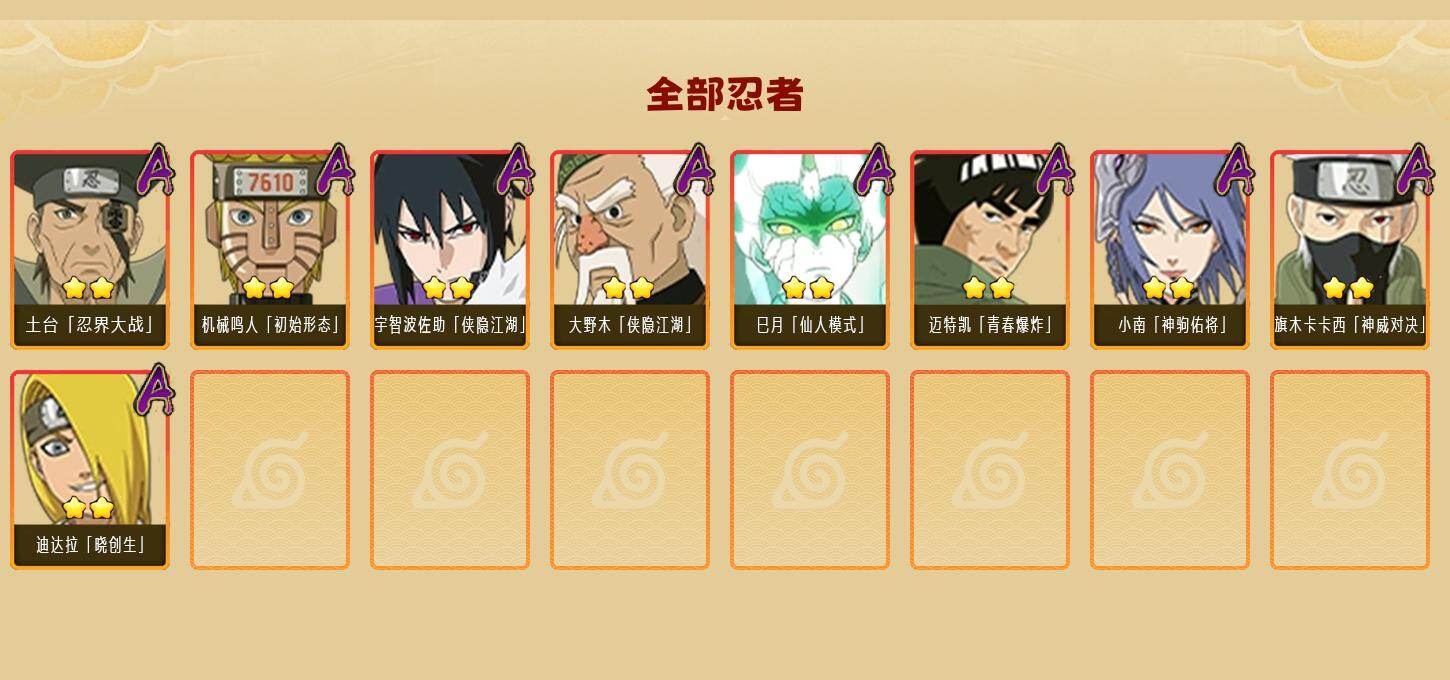
Task: Choose 宇智波佐助「侠隐江湖」 ninja card
Action: coord(450,250)
